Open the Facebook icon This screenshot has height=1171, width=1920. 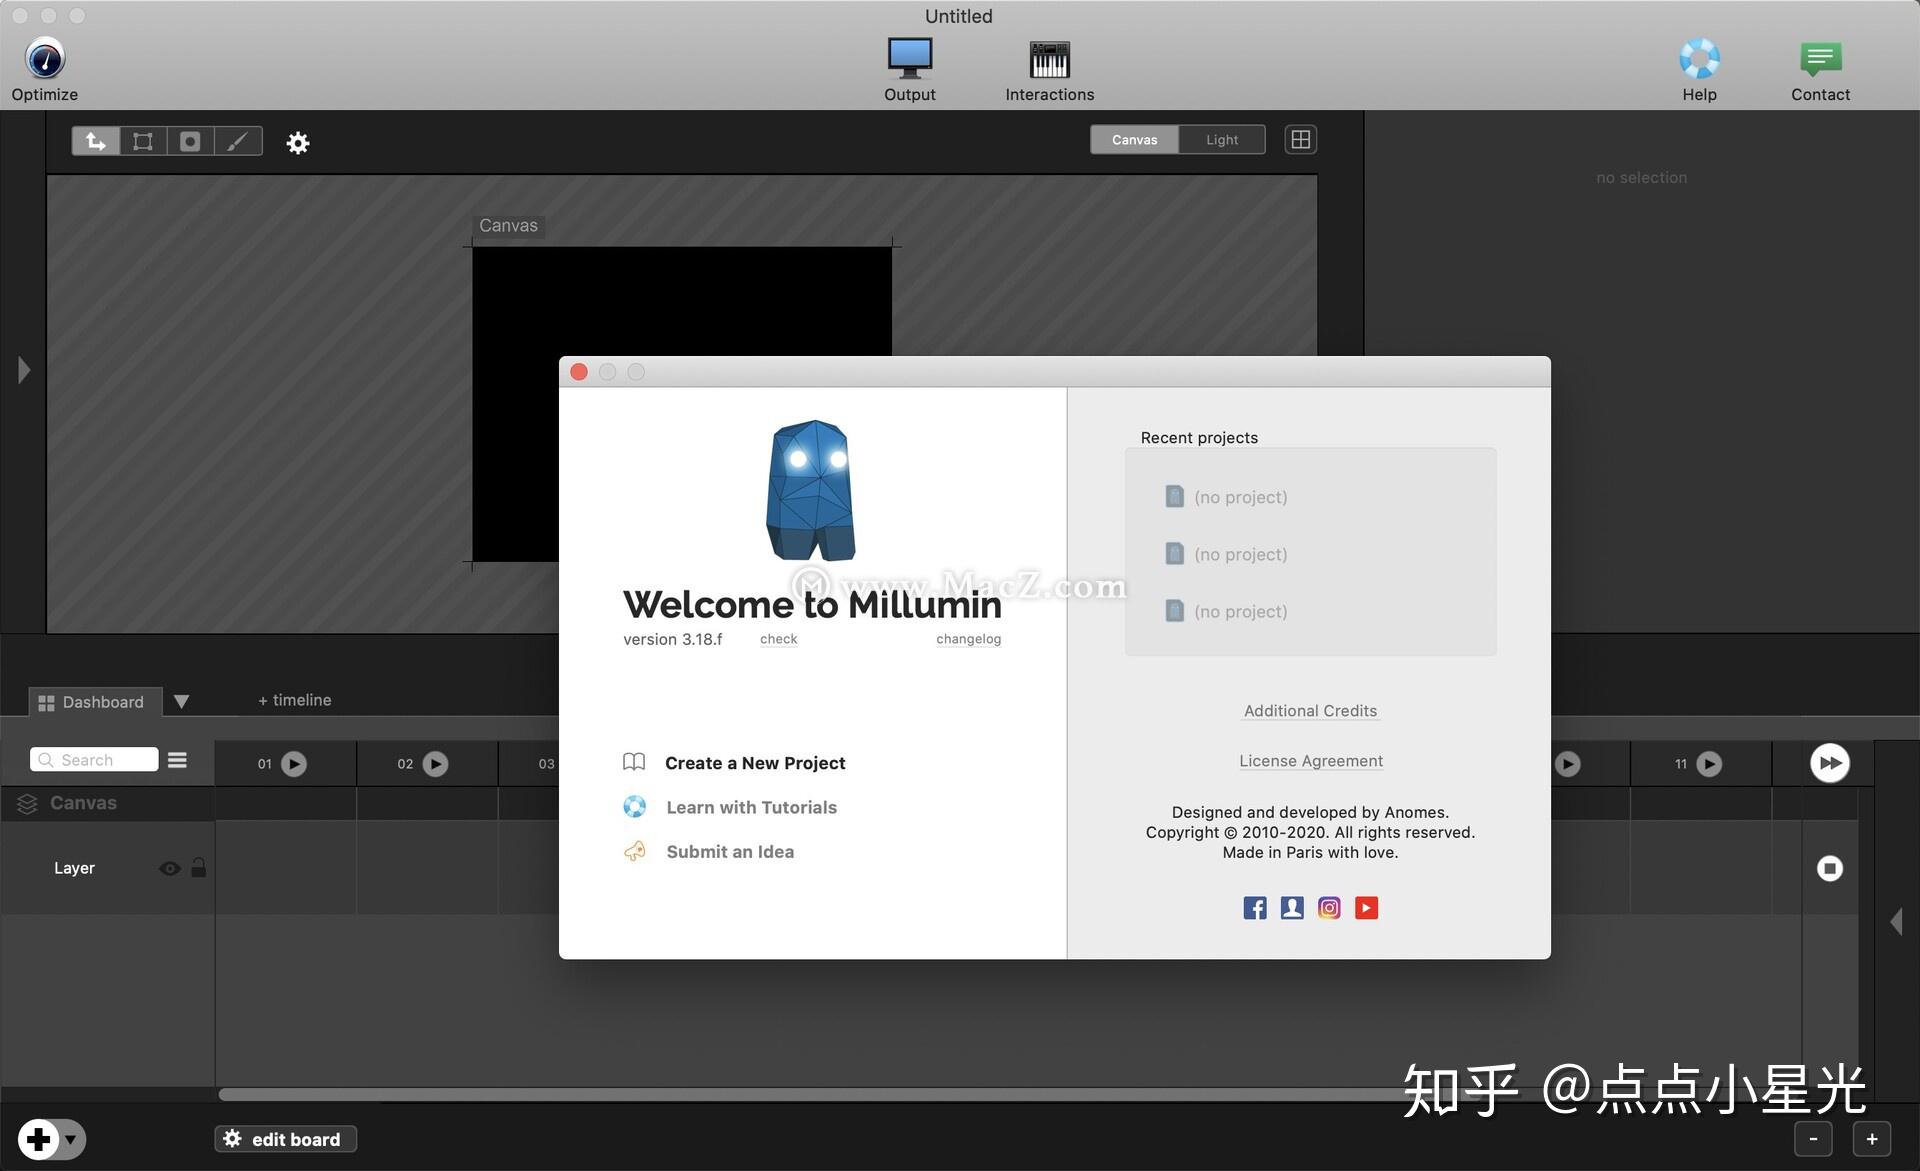point(1255,908)
